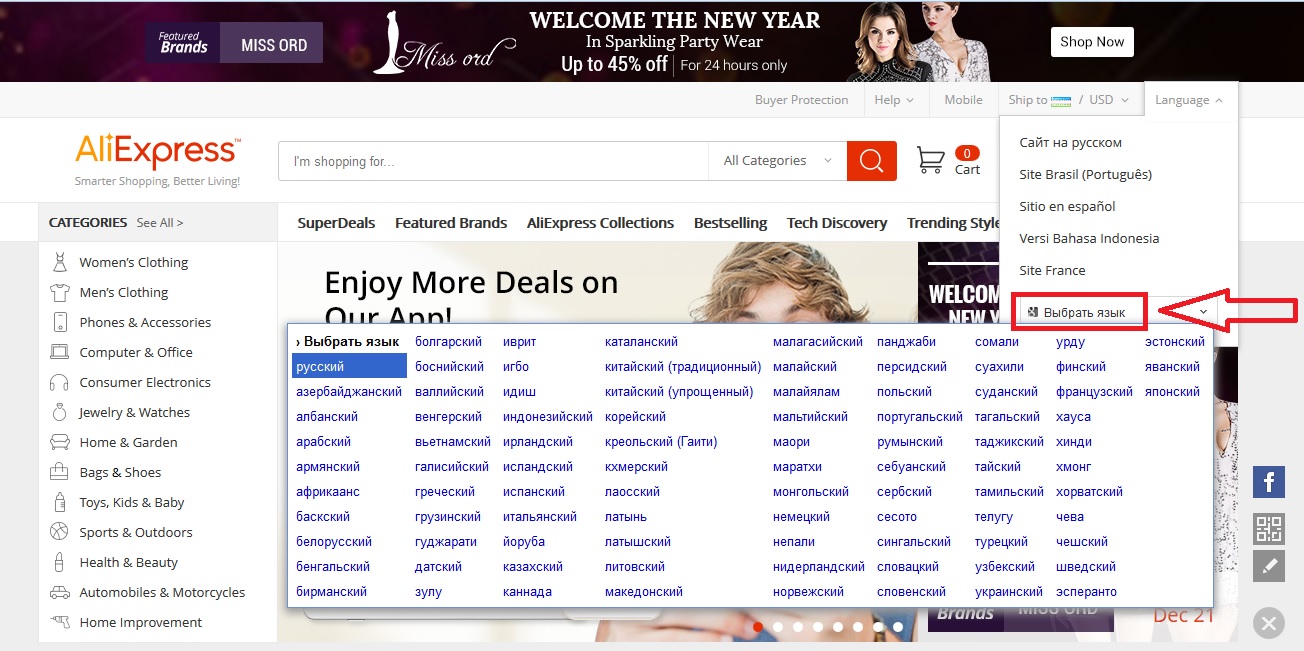
Task: Choose турецкий in the language list
Action: point(1001,542)
